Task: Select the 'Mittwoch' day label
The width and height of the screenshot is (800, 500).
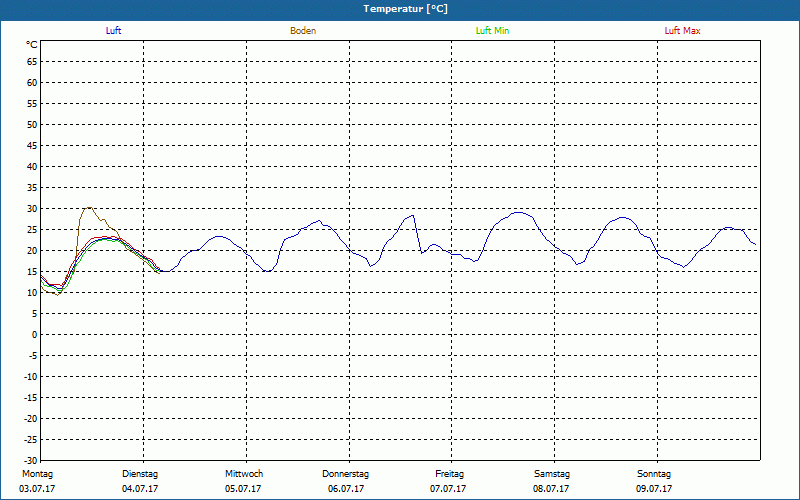Action: tap(244, 474)
